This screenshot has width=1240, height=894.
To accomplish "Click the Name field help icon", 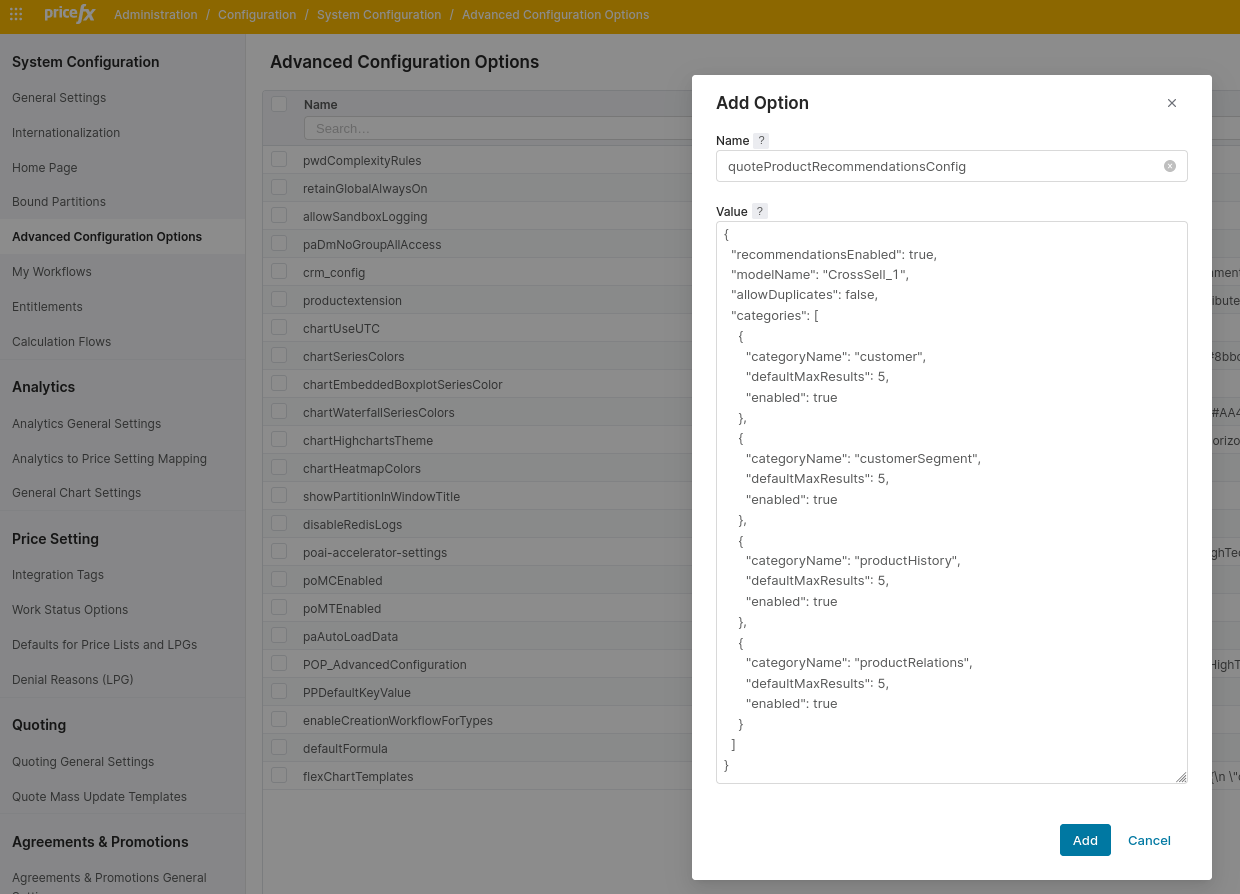I will pyautogui.click(x=761, y=141).
